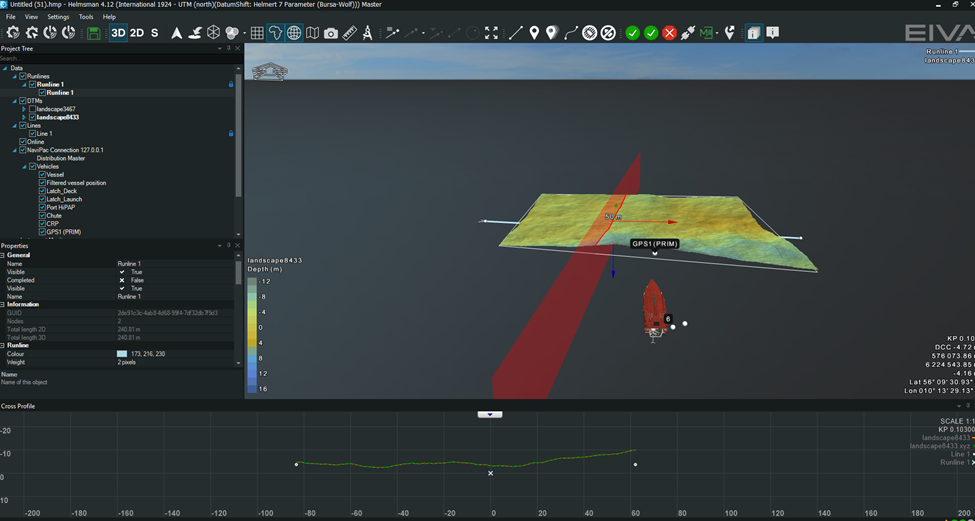Close the Project Tree panel
The width and height of the screenshot is (975, 521).
[x=238, y=48]
